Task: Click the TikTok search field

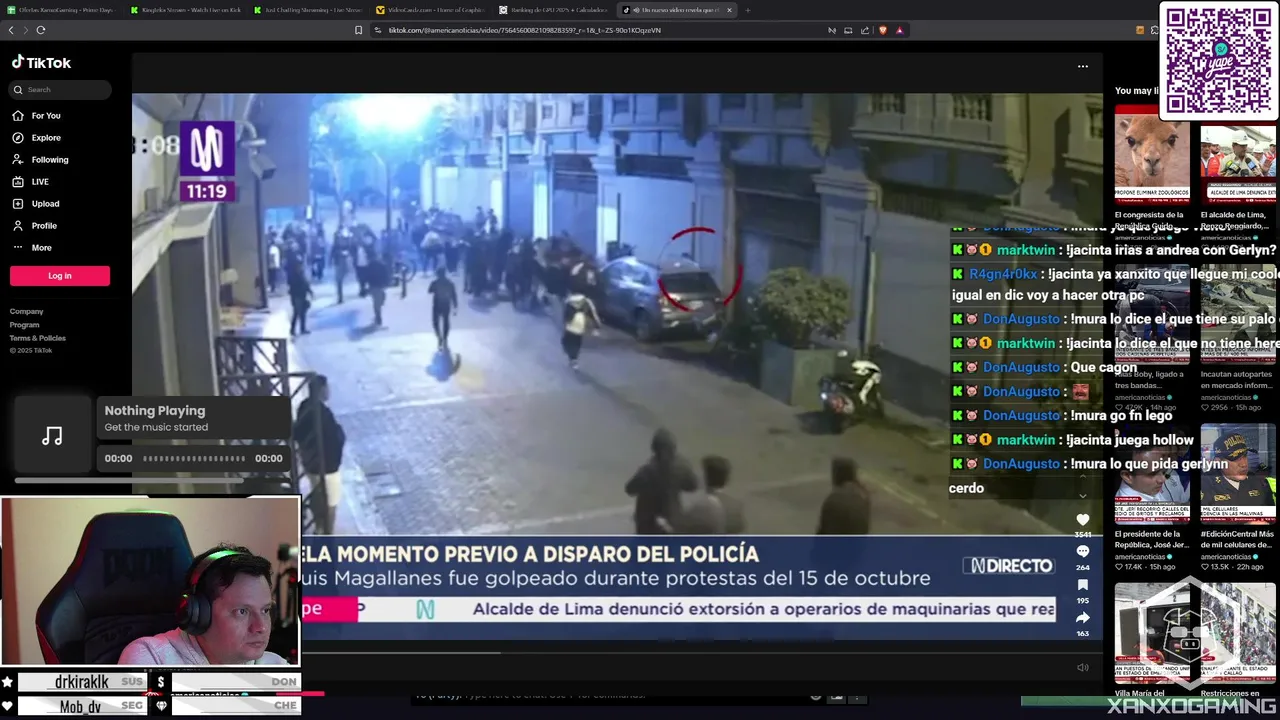Action: [61, 89]
